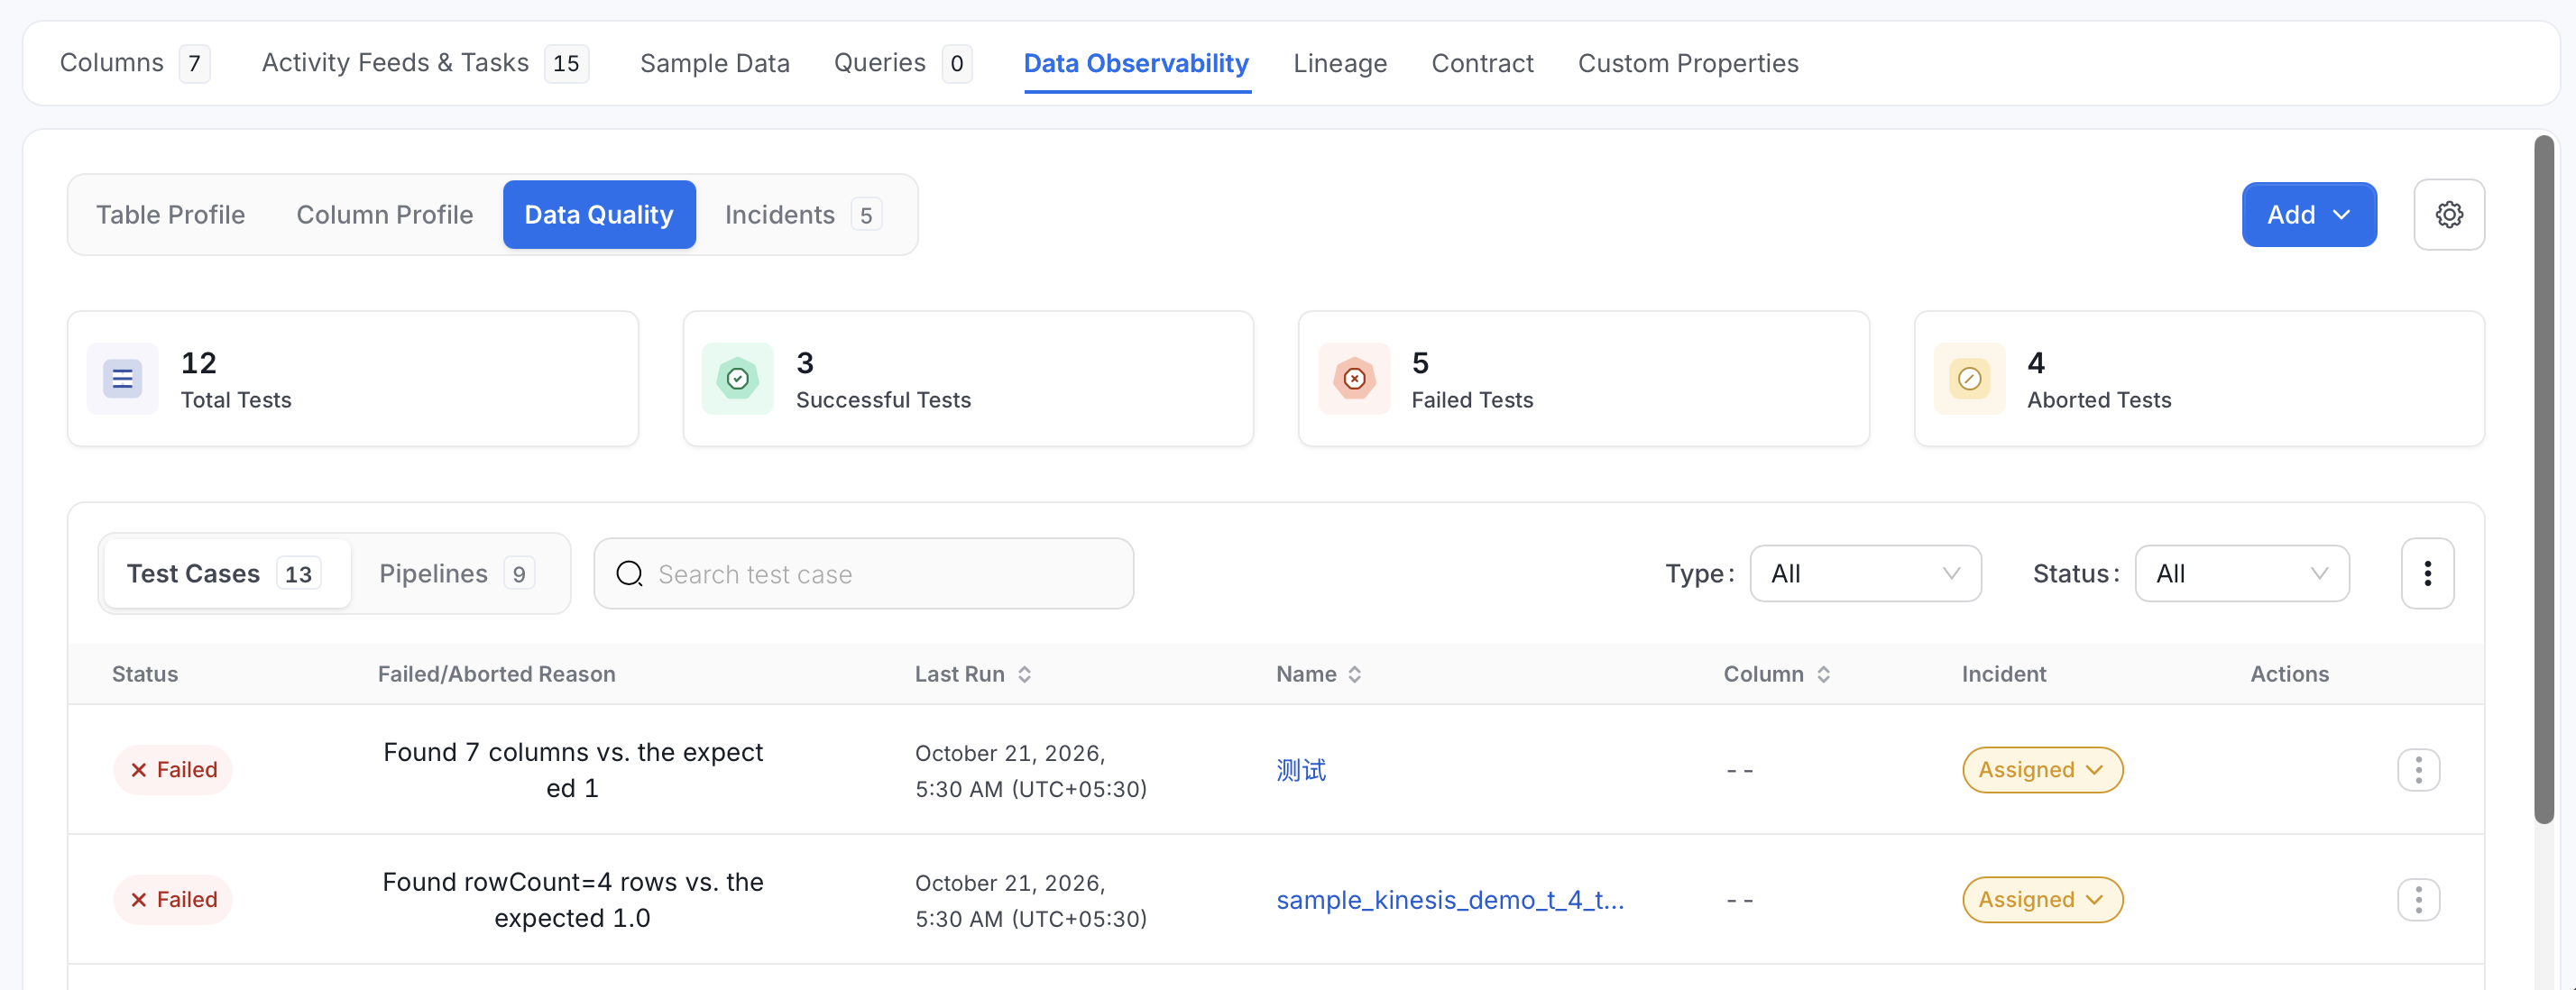
Task: Open actions menu for sample_kinesis_demo row
Action: tap(2418, 899)
